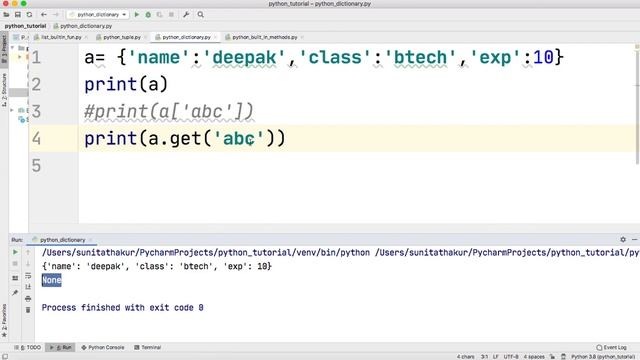
Task: Click Restore Layout icon in Run panel
Action: coord(15,278)
